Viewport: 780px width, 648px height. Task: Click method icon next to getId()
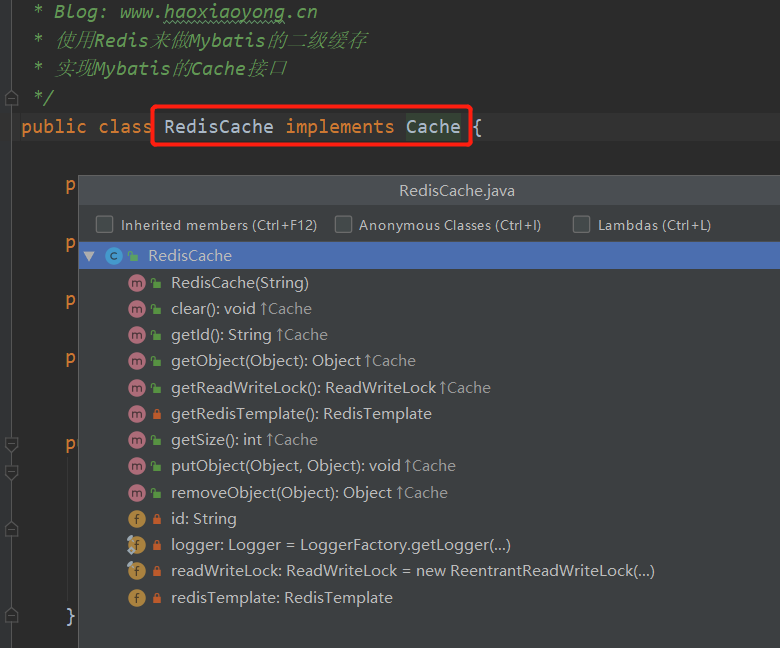pos(137,335)
